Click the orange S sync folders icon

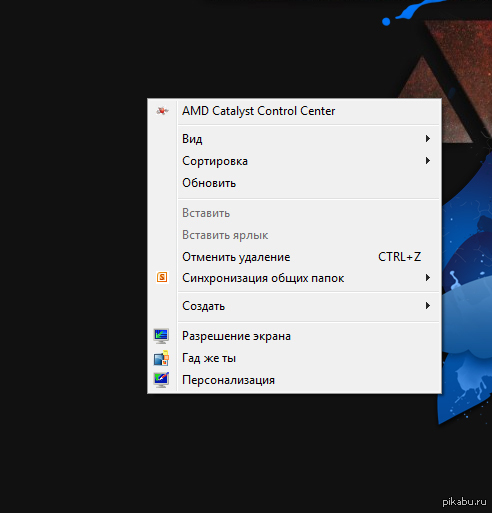pos(162,277)
